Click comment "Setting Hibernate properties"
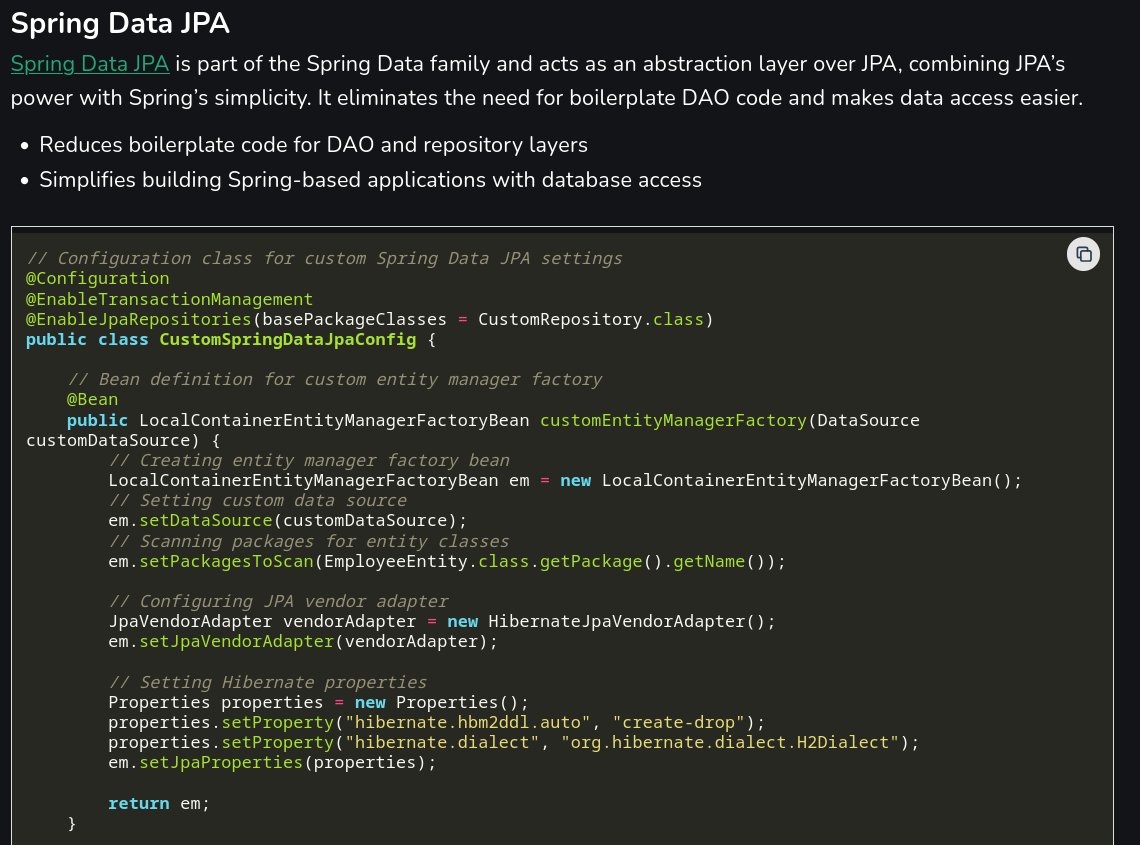Image resolution: width=1140 pixels, height=845 pixels. (x=268, y=682)
